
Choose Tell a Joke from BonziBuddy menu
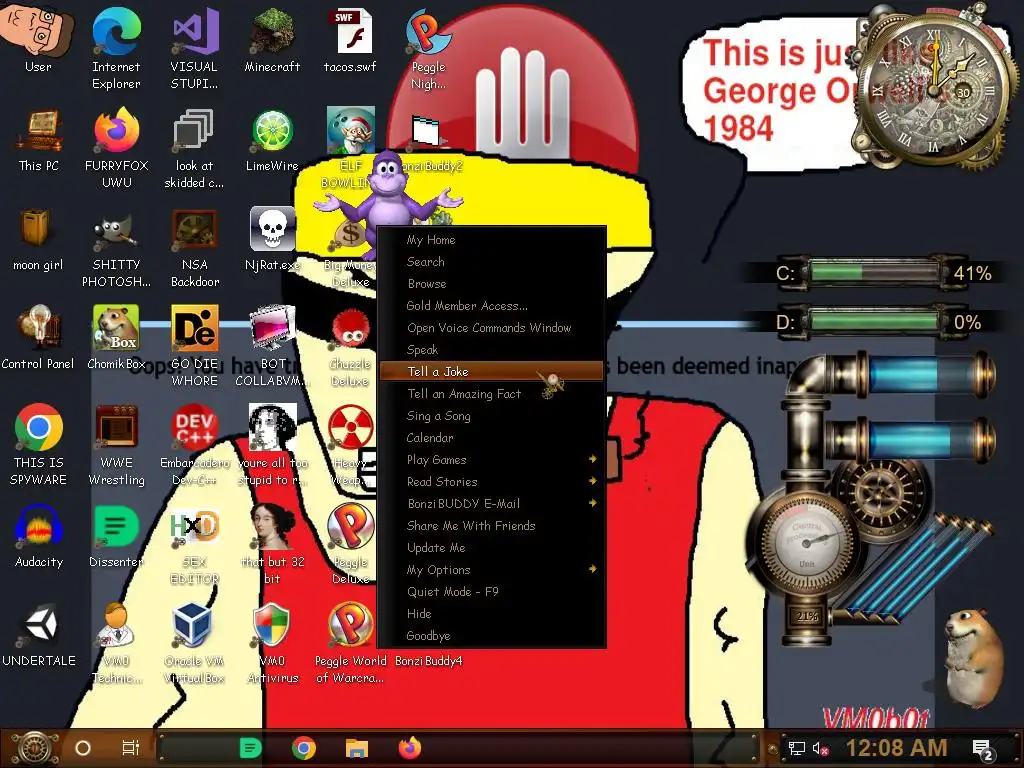point(491,372)
